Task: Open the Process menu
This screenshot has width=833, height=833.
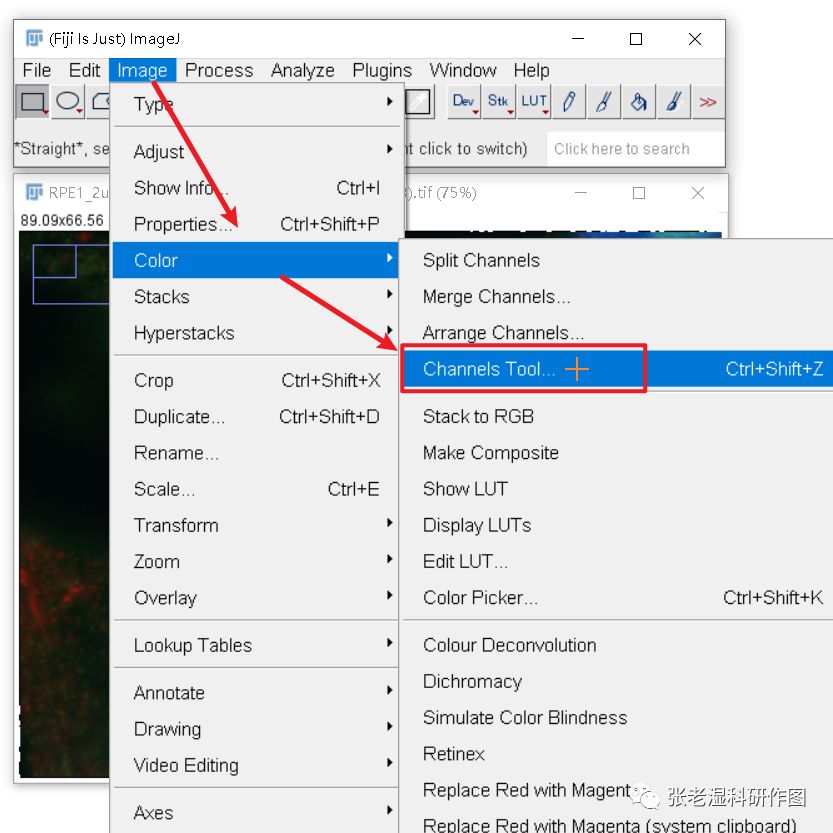Action: 219,70
